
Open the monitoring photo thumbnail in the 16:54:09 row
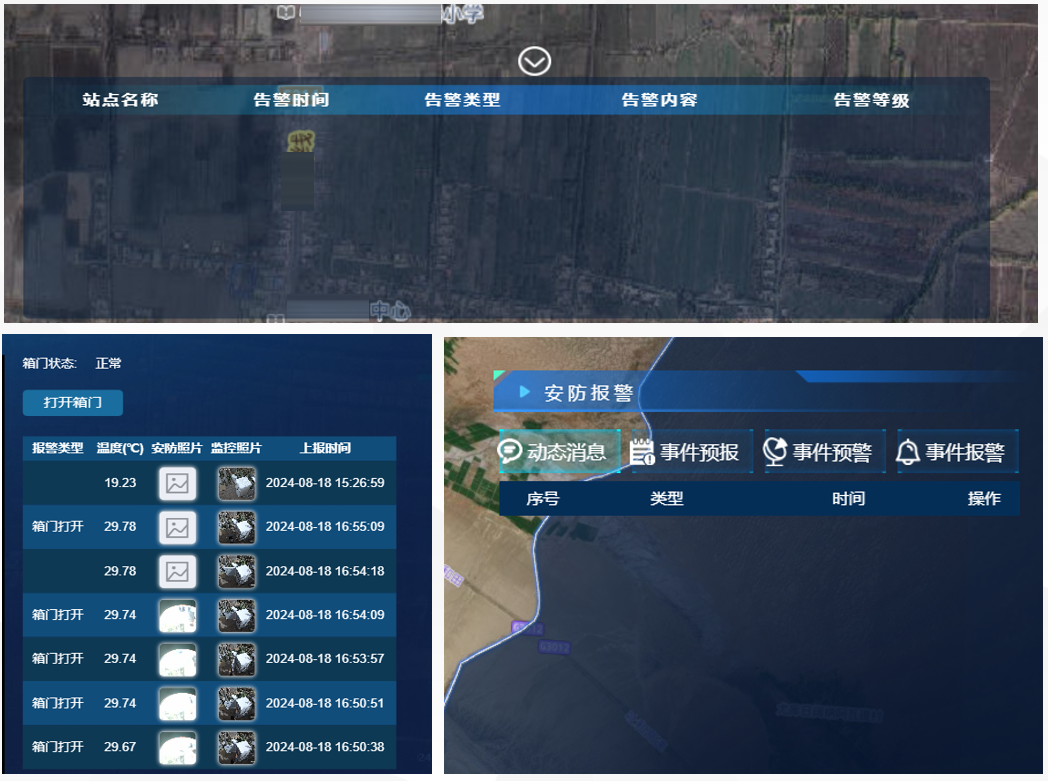(x=236, y=615)
